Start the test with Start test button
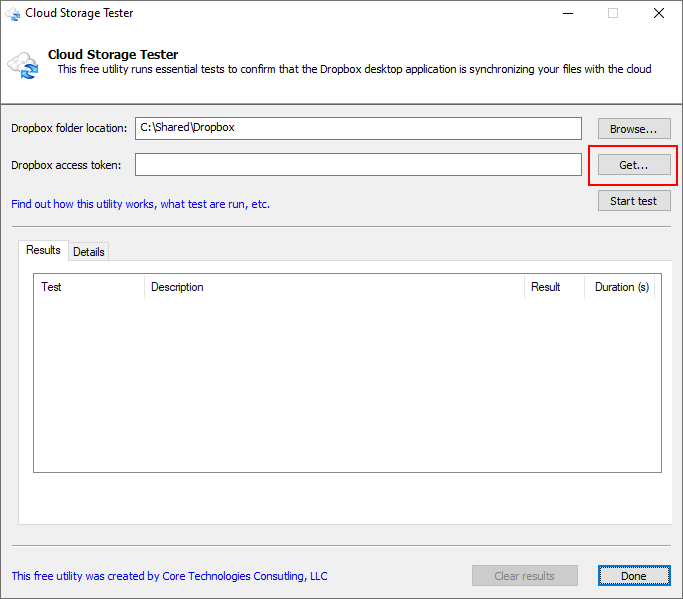Image resolution: width=683 pixels, height=599 pixels. 634,201
